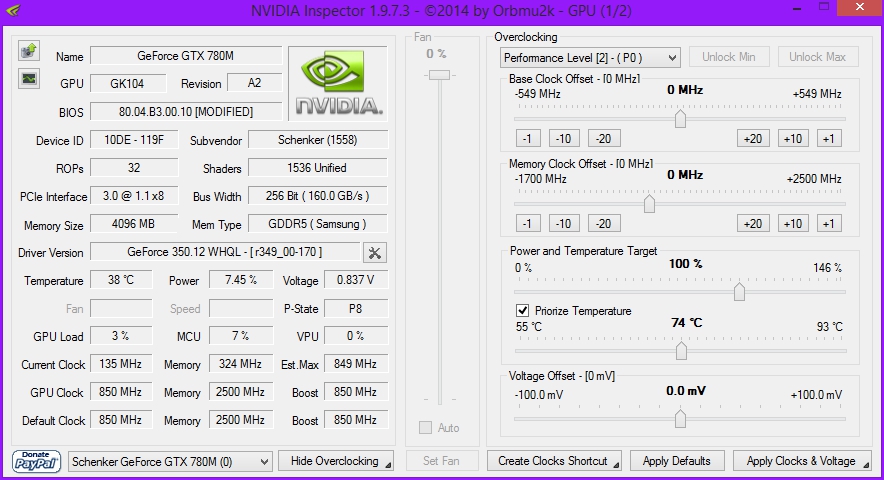Click Base Clock Offset -10 button
This screenshot has height=480, width=884.
pyautogui.click(x=564, y=139)
